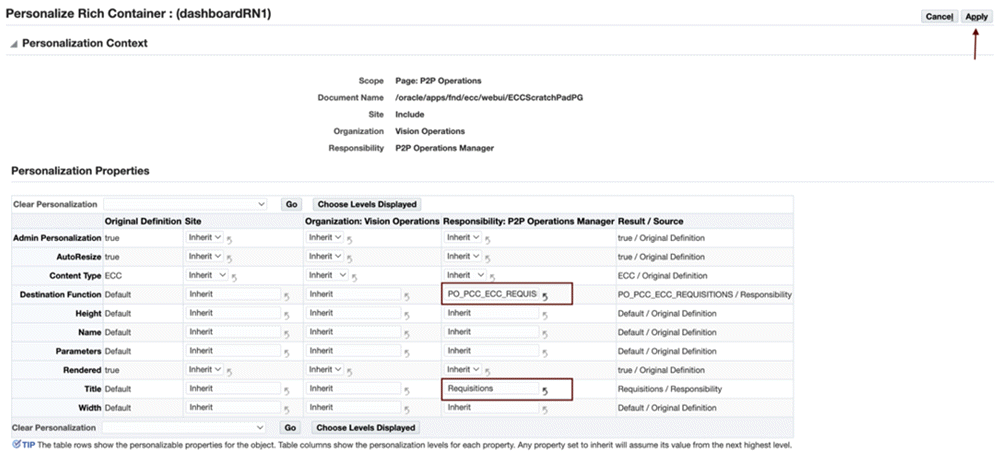Image resolution: width=1000 pixels, height=459 pixels.
Task: Reset Width at Organization level icon
Action: (407, 410)
